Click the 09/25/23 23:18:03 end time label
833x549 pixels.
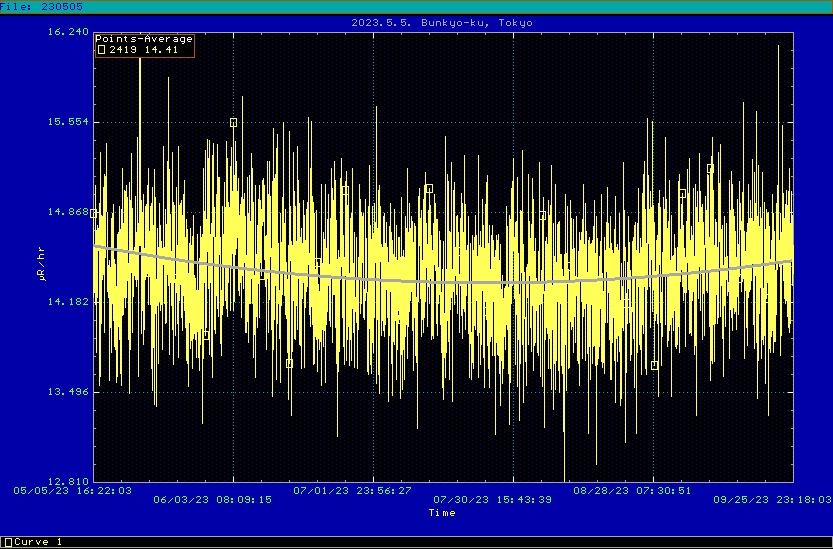tap(772, 500)
